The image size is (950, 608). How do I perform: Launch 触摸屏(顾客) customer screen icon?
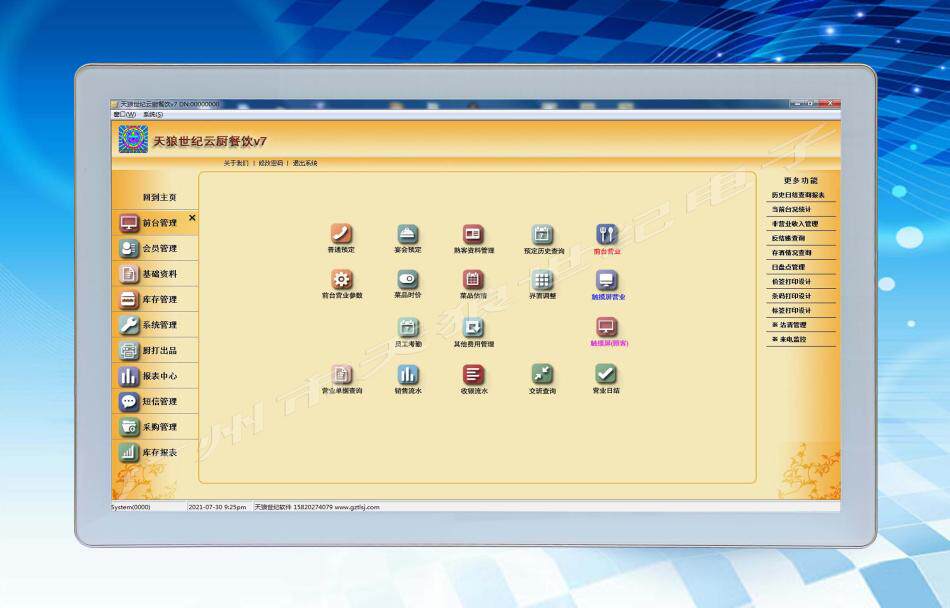coord(606,327)
